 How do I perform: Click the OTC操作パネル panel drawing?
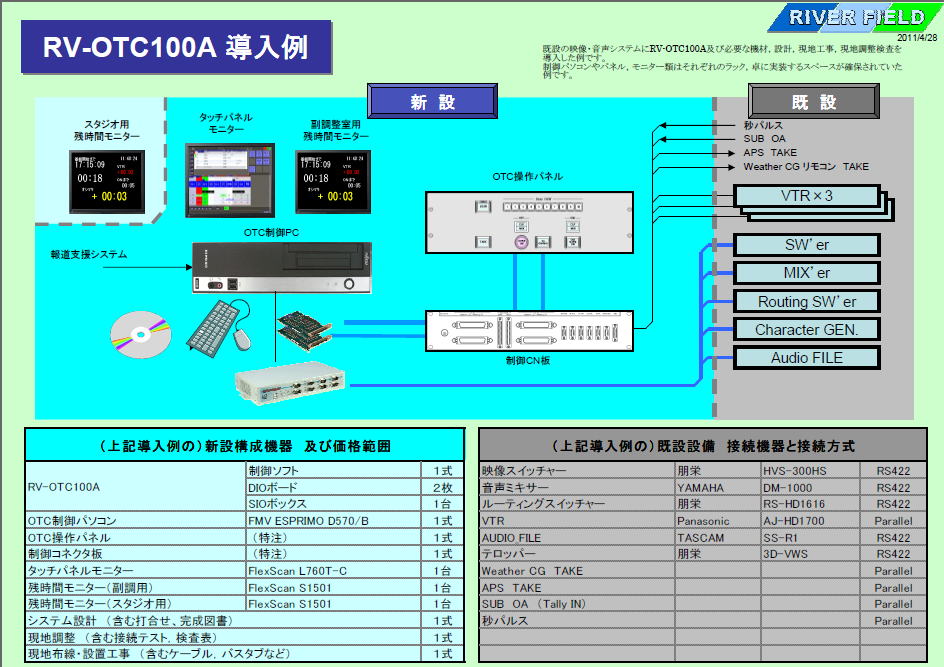click(x=529, y=223)
